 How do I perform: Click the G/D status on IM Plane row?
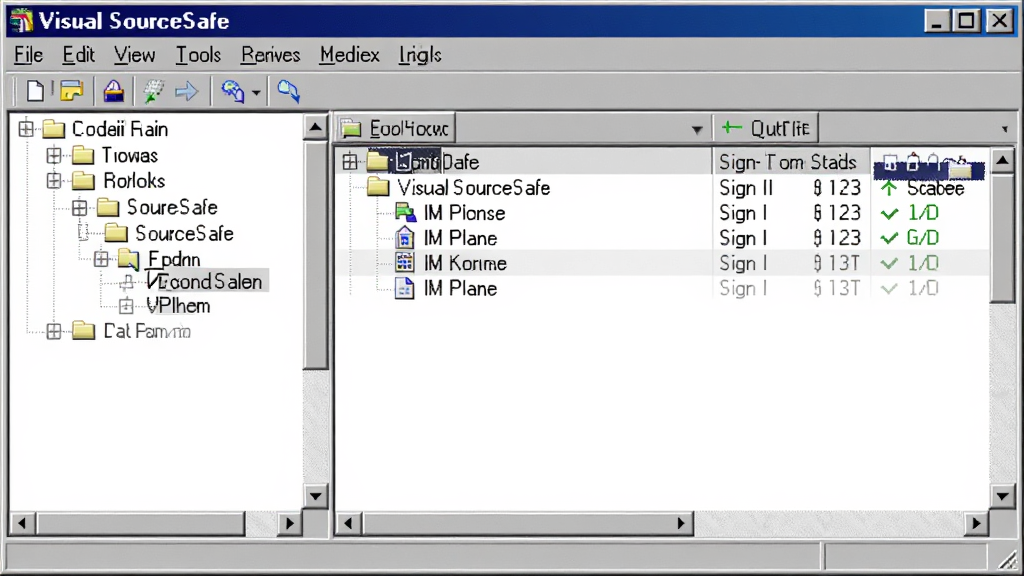point(922,238)
